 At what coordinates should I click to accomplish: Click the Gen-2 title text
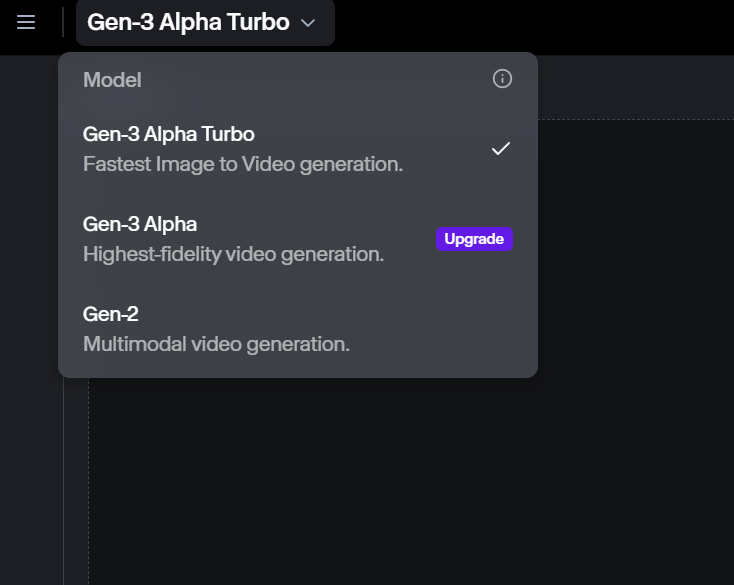pyautogui.click(x=110, y=314)
